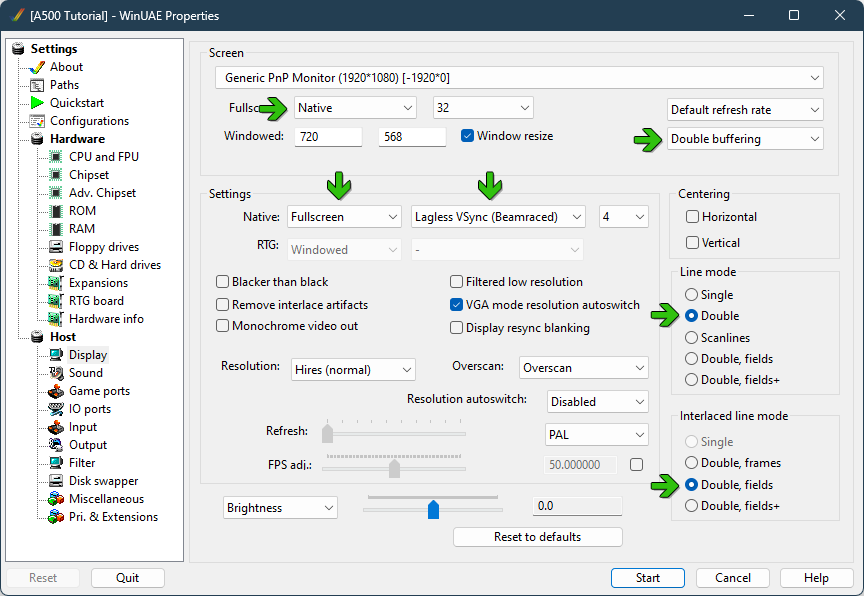
Task: Click the Pri. & Extensions icon
Action: (x=56, y=517)
